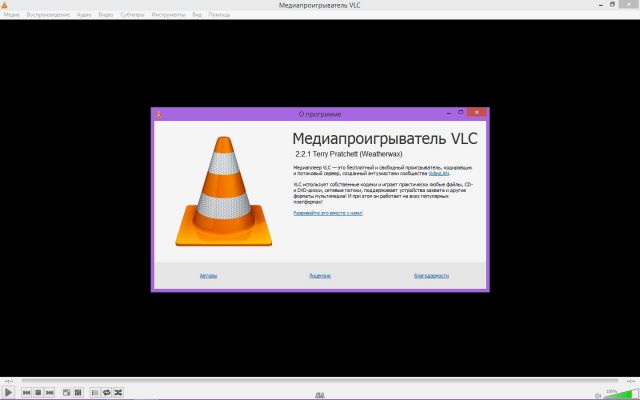Screen dimensions: 640x400
Task: Open the Инструменты menu
Action: point(168,15)
